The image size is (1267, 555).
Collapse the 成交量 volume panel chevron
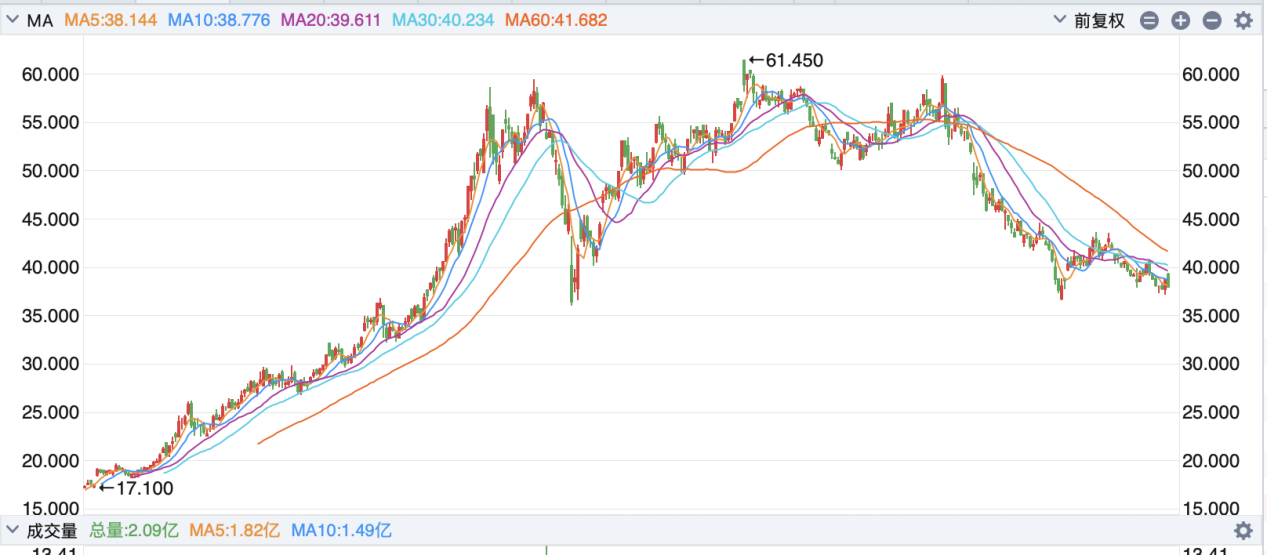click(x=13, y=530)
